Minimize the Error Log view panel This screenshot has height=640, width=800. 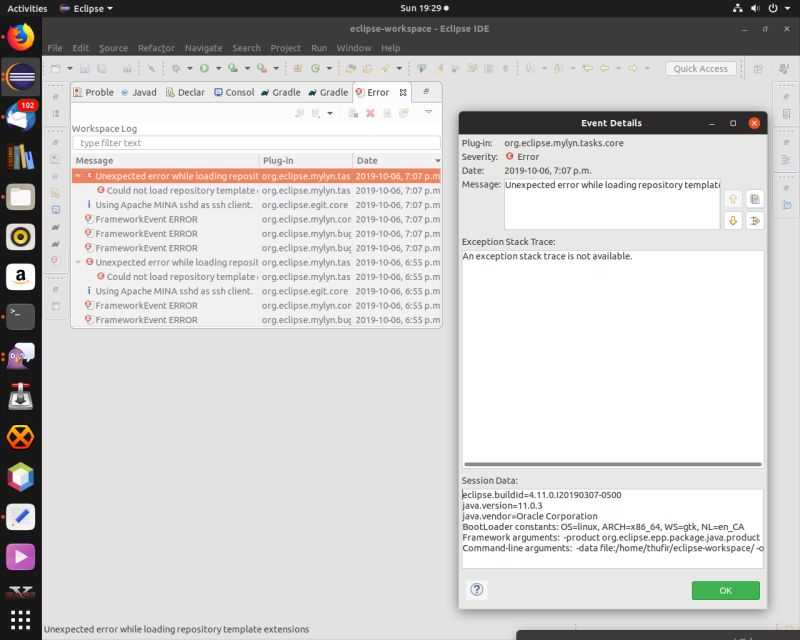[x=426, y=92]
